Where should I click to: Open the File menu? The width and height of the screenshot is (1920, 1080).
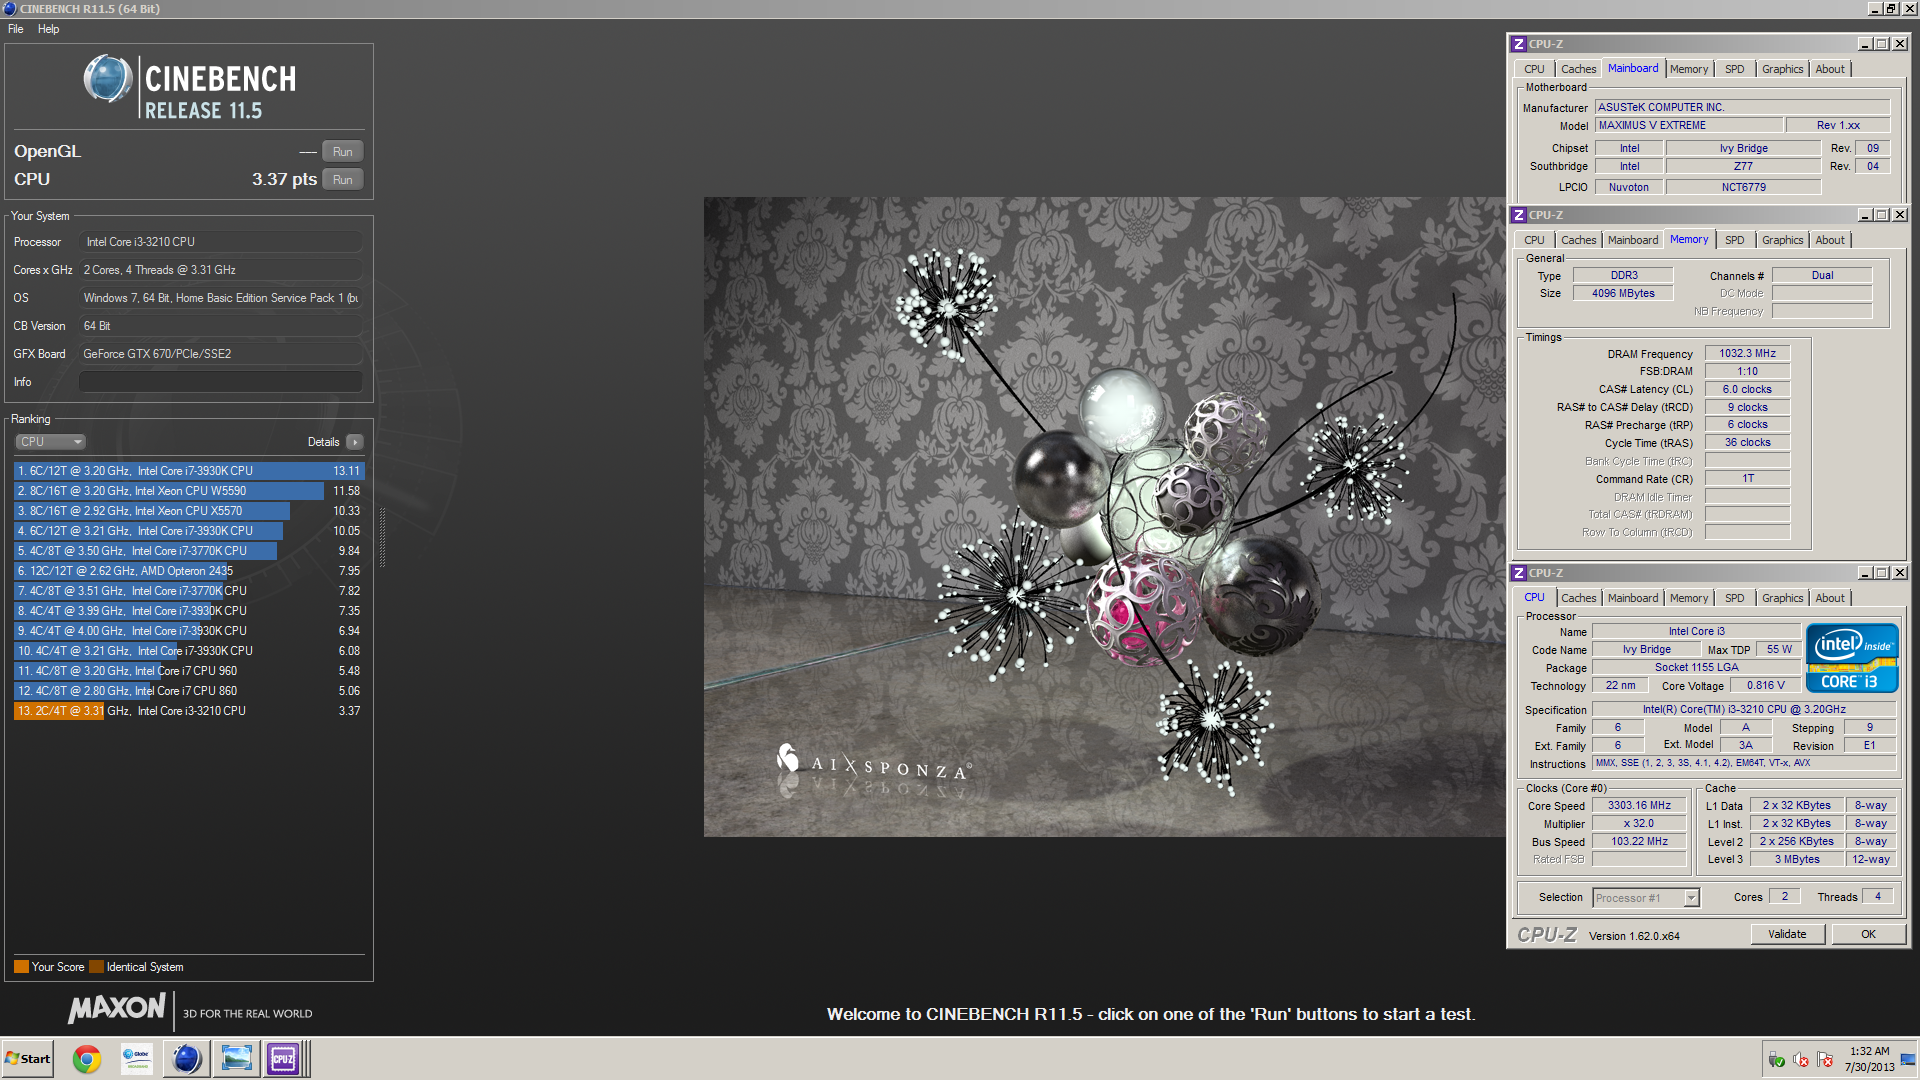coord(16,29)
